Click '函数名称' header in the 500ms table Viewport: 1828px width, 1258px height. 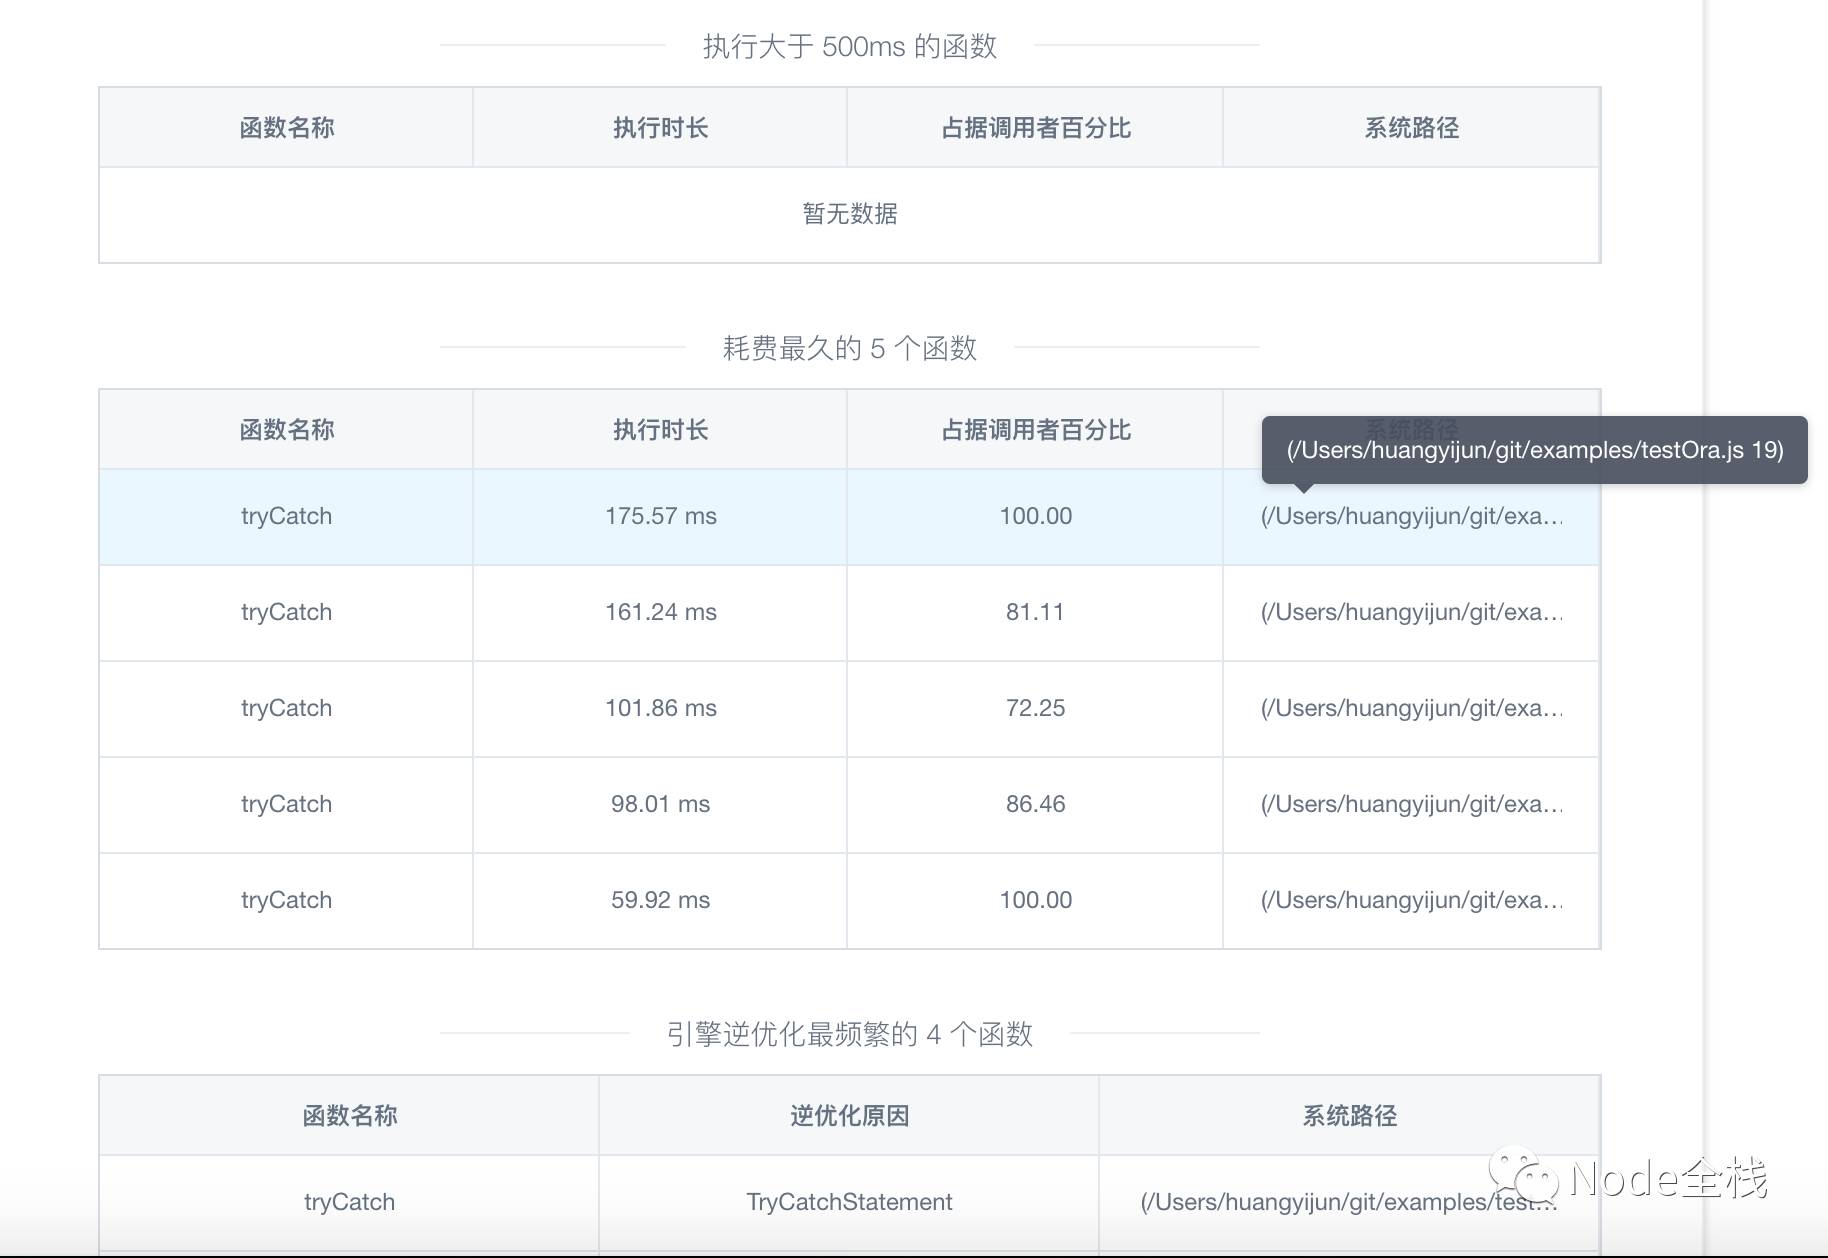tap(287, 128)
